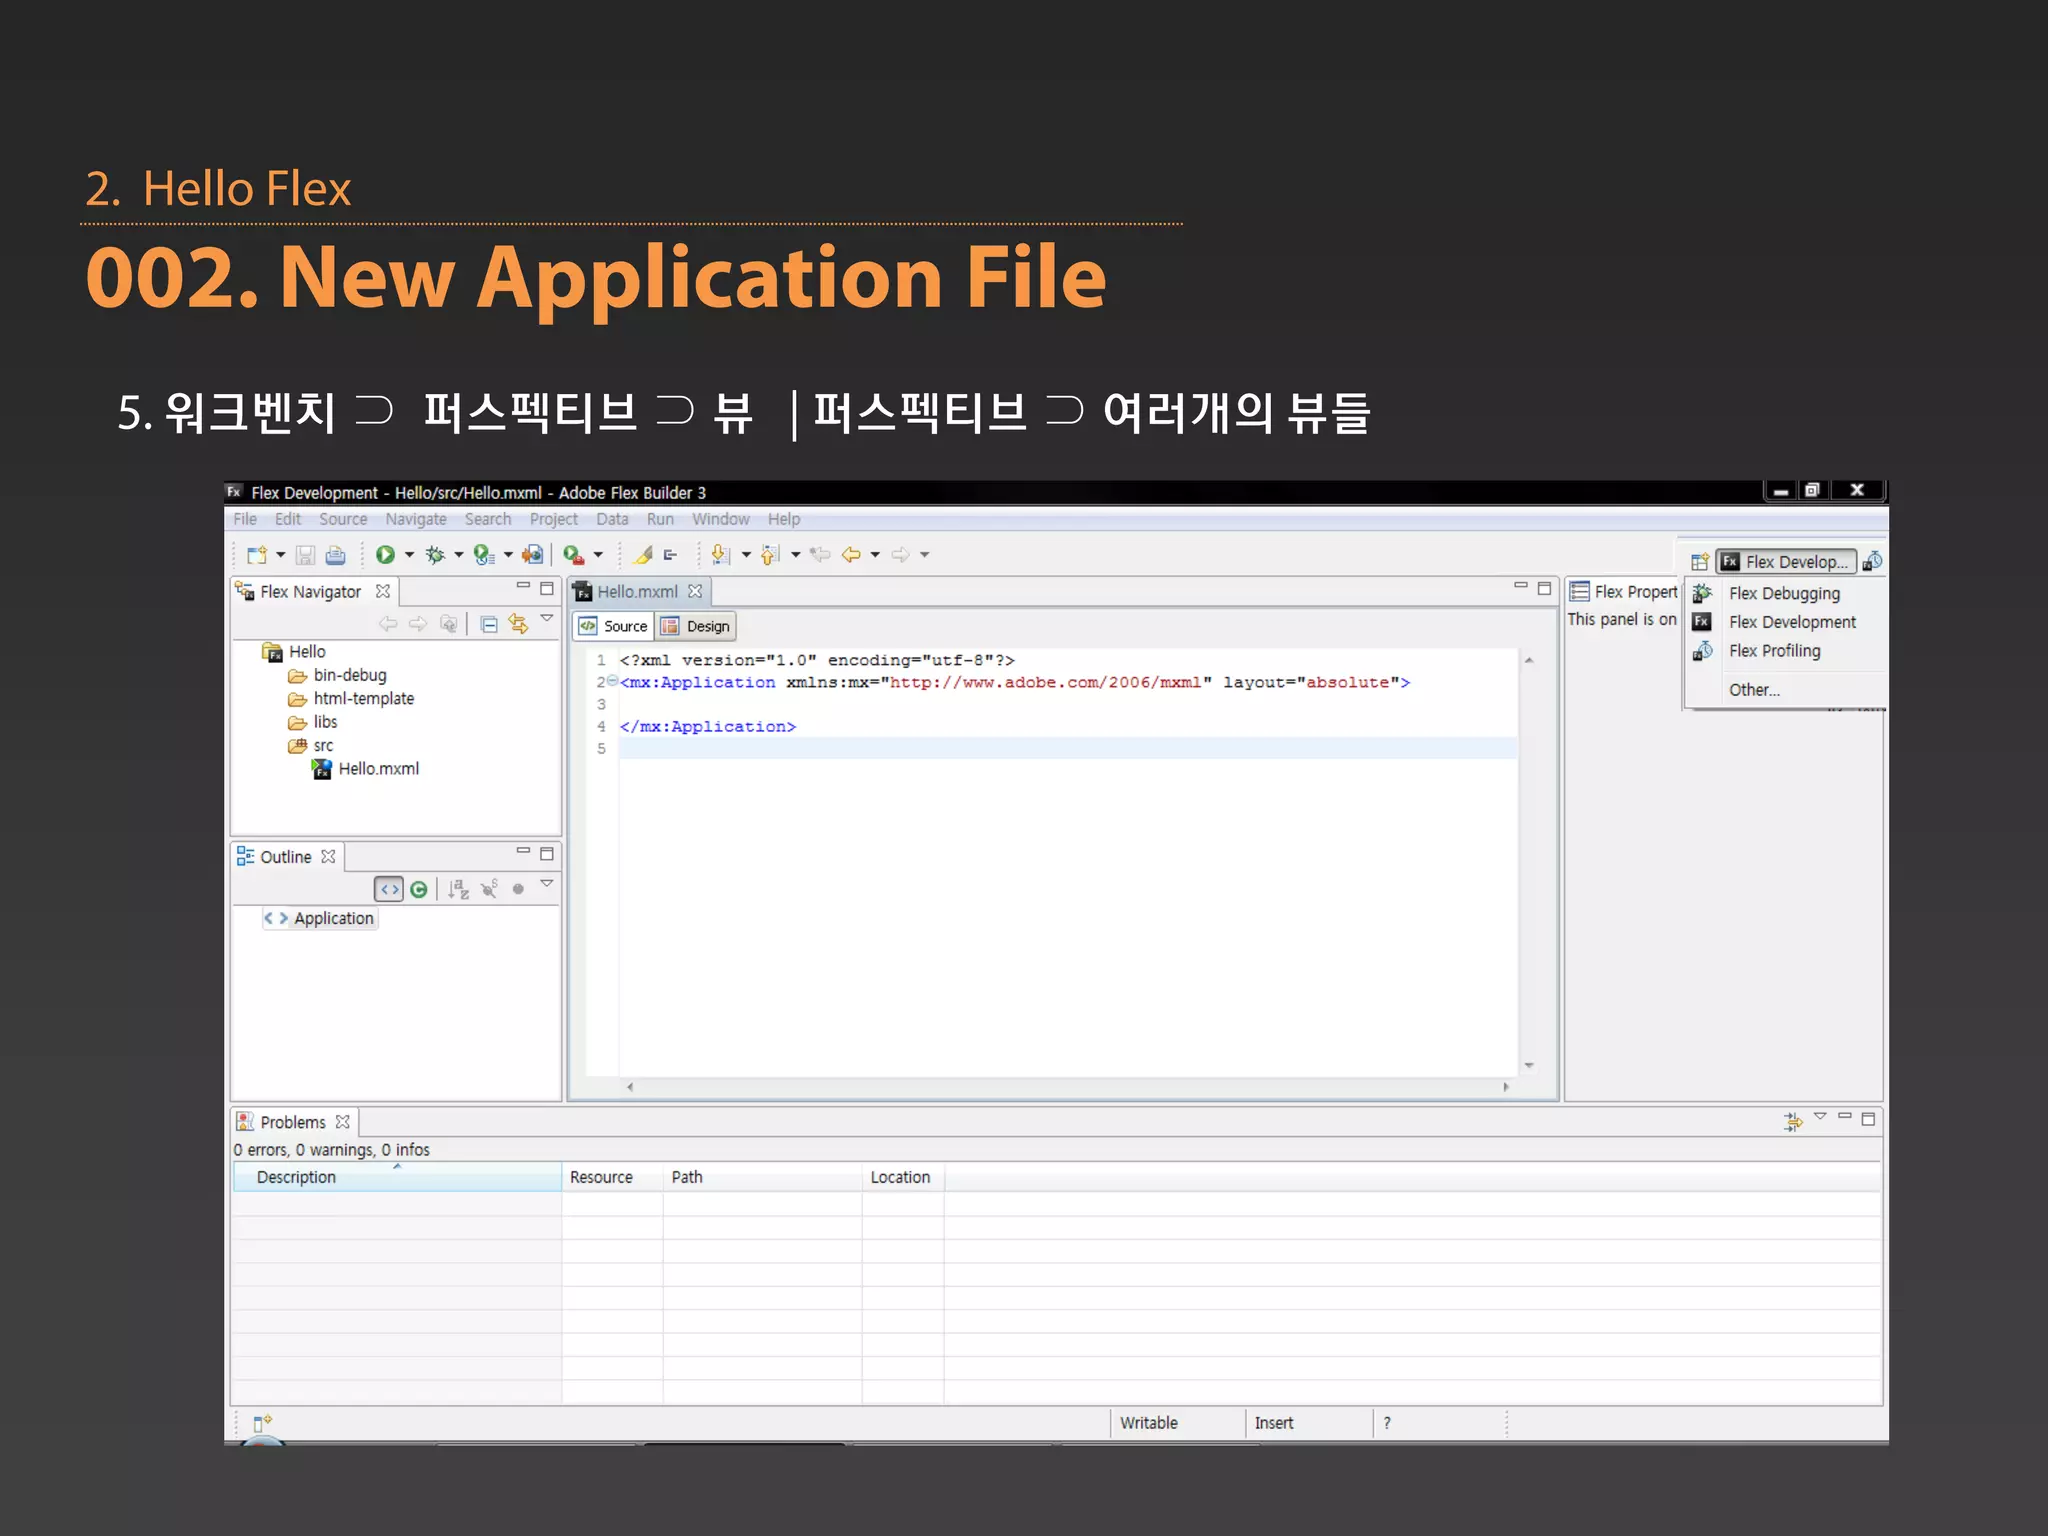
Task: Click the green Outline class-view icon
Action: click(419, 889)
